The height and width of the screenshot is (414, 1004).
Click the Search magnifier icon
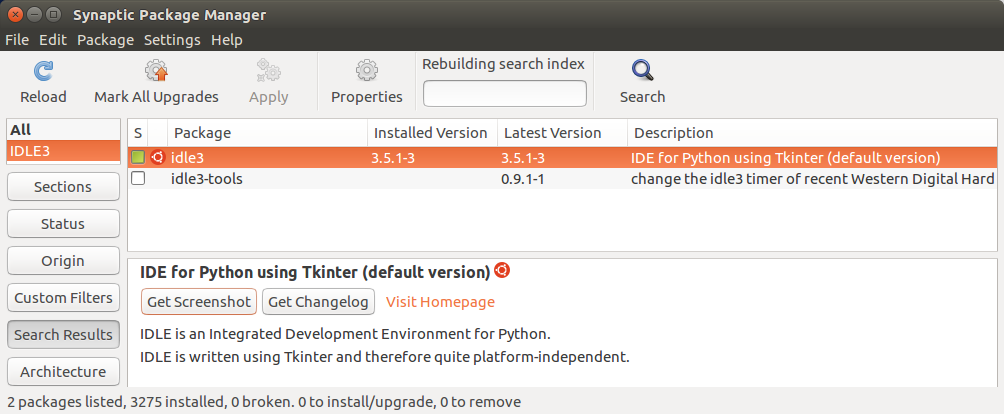click(x=642, y=70)
